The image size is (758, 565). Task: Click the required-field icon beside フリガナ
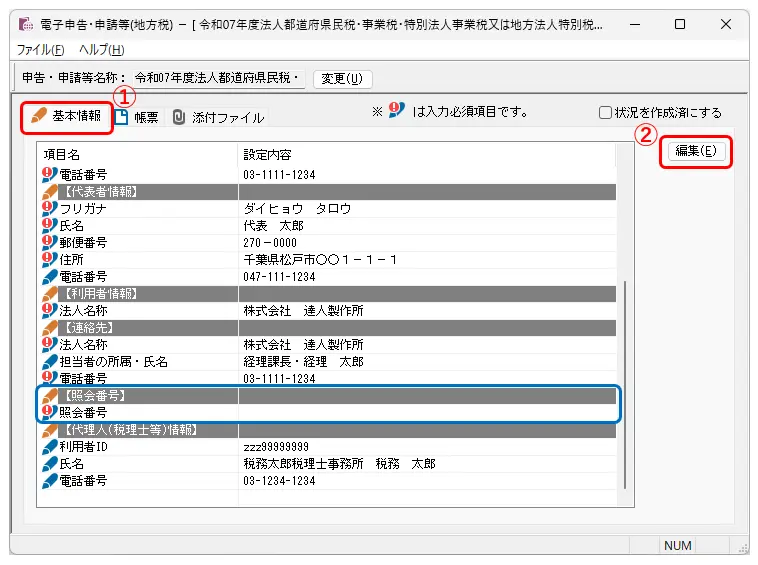(50, 209)
